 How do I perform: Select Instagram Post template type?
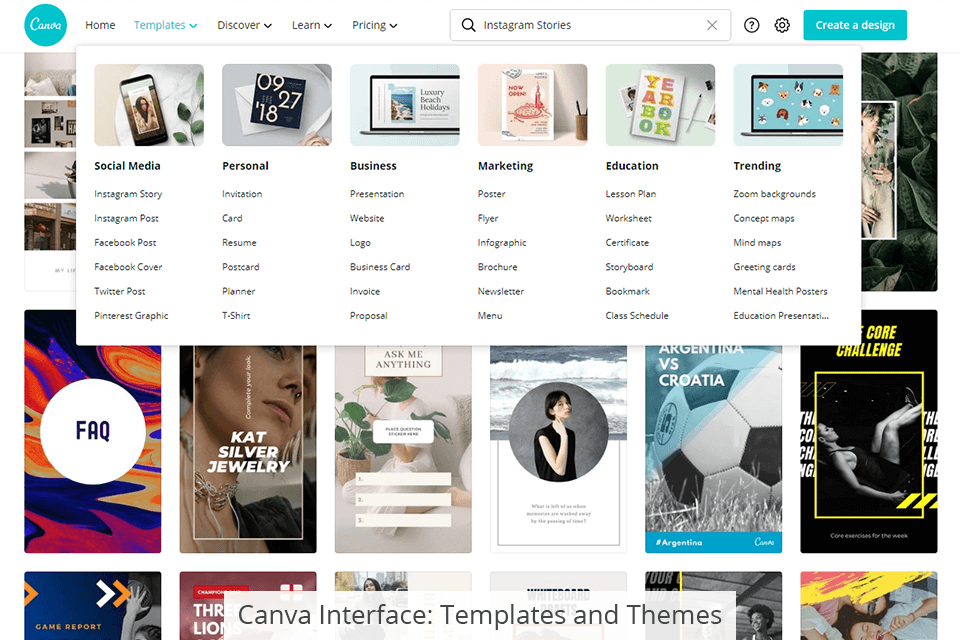[x=126, y=219]
